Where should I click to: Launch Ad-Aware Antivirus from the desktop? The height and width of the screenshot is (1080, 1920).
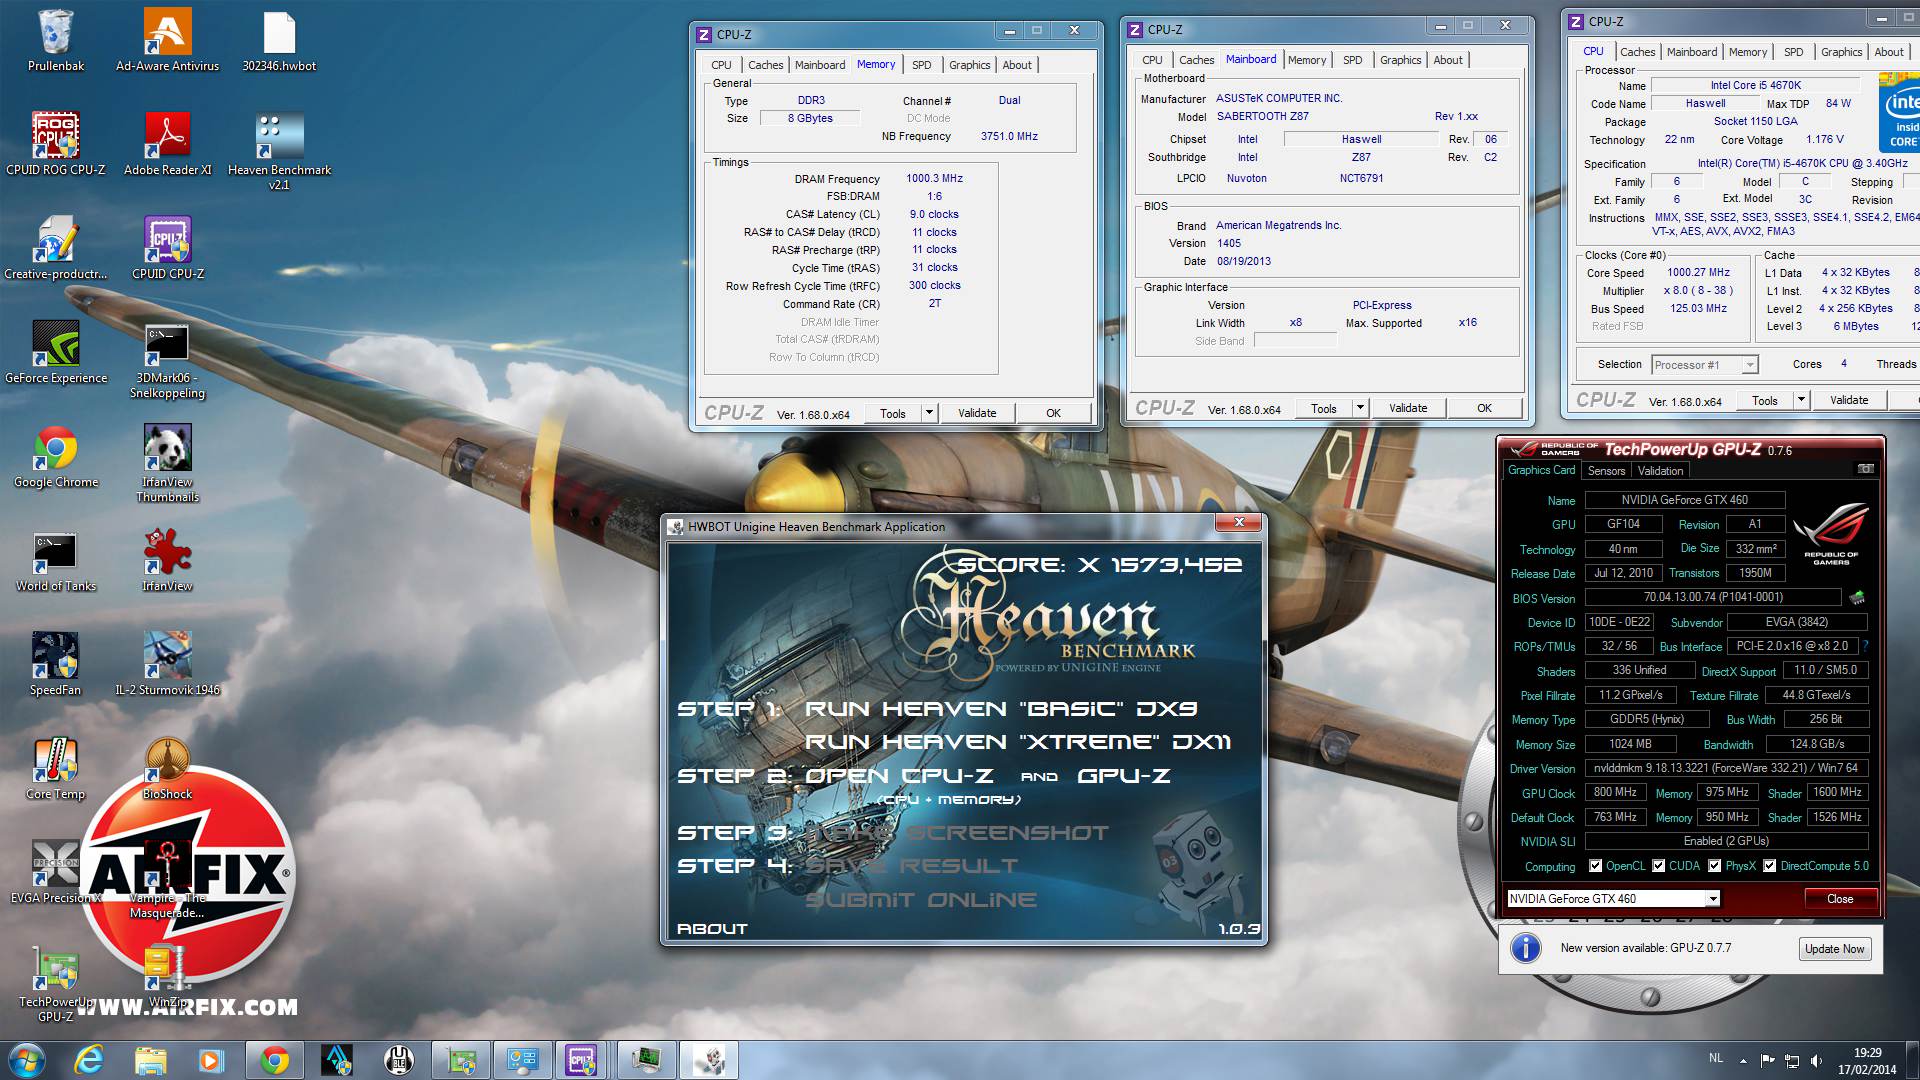167,40
